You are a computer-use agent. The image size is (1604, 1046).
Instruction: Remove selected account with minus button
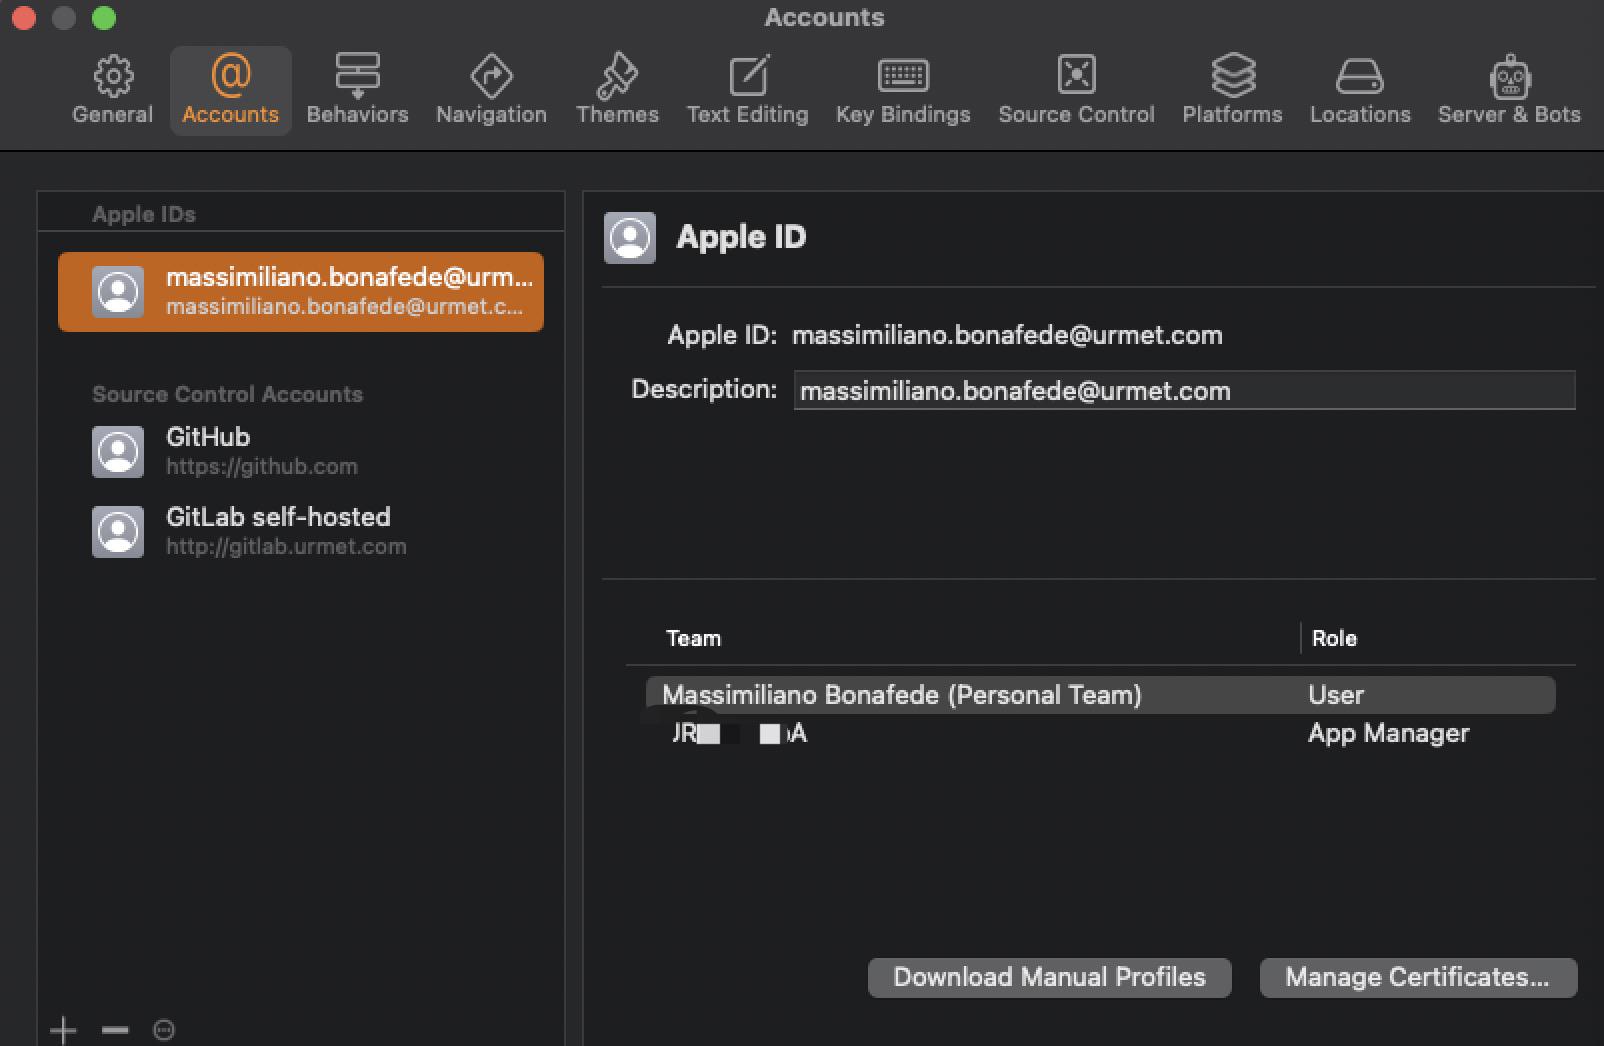[115, 1029]
